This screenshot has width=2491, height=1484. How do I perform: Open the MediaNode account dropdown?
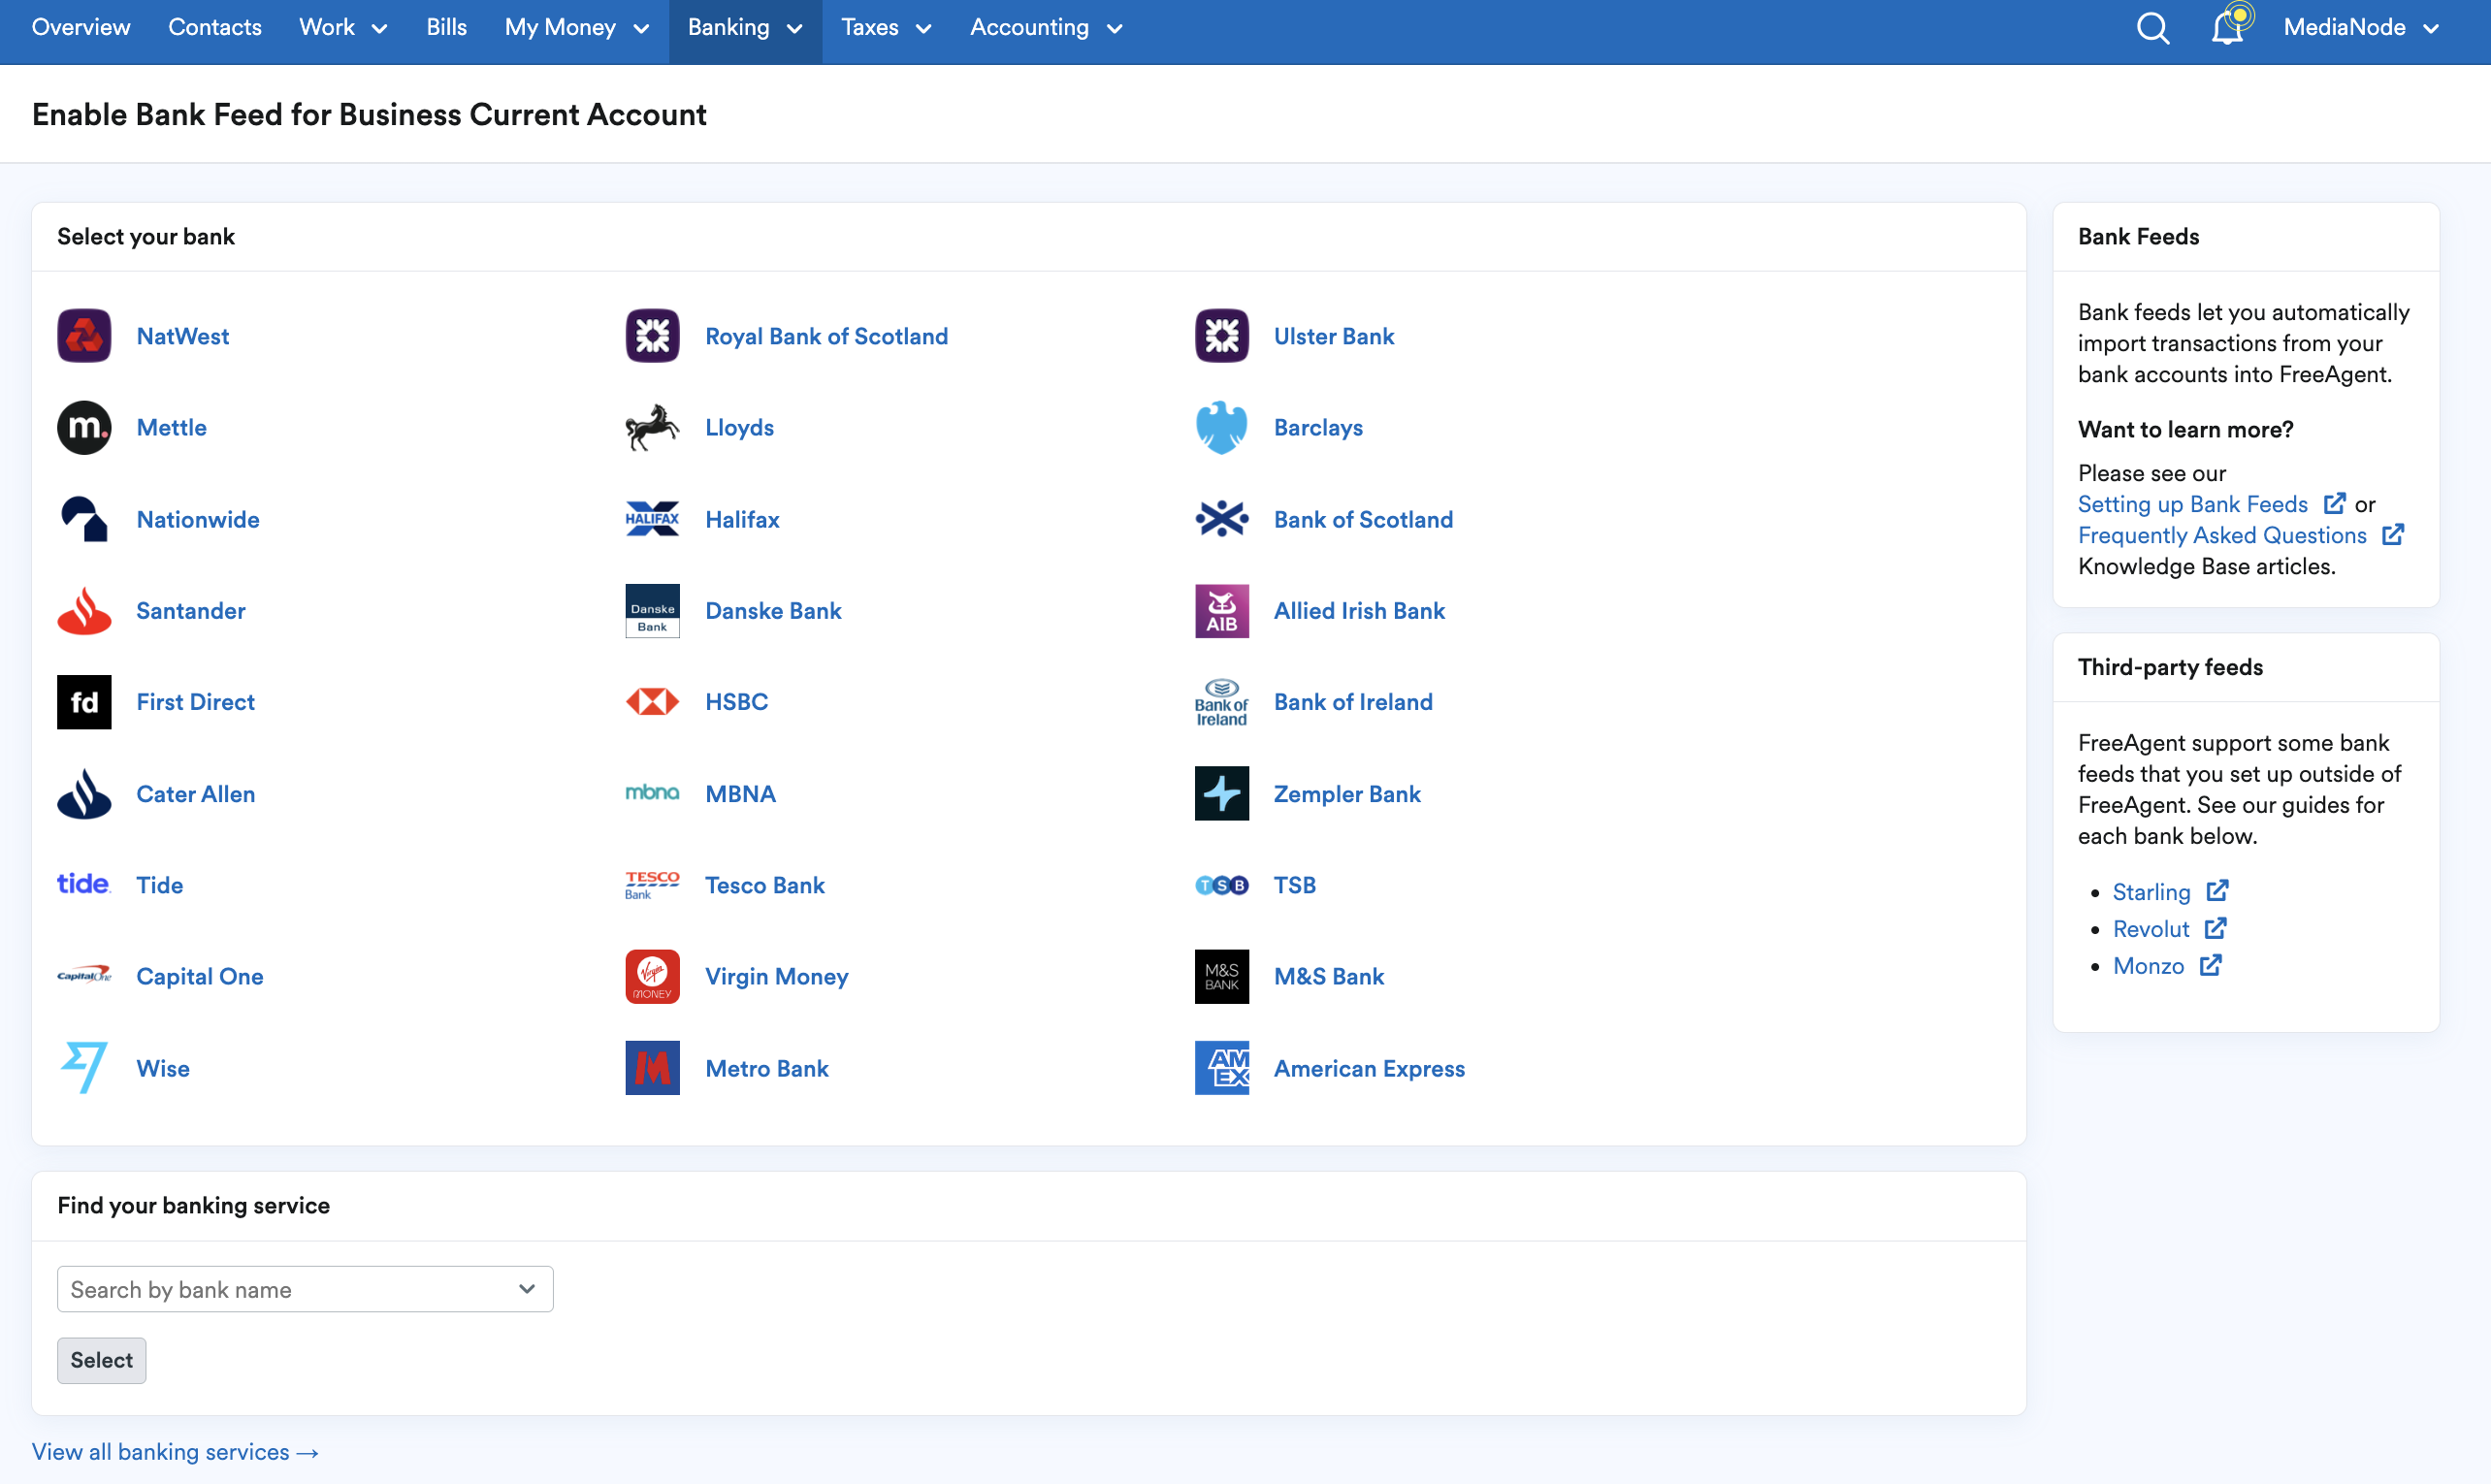(2360, 28)
